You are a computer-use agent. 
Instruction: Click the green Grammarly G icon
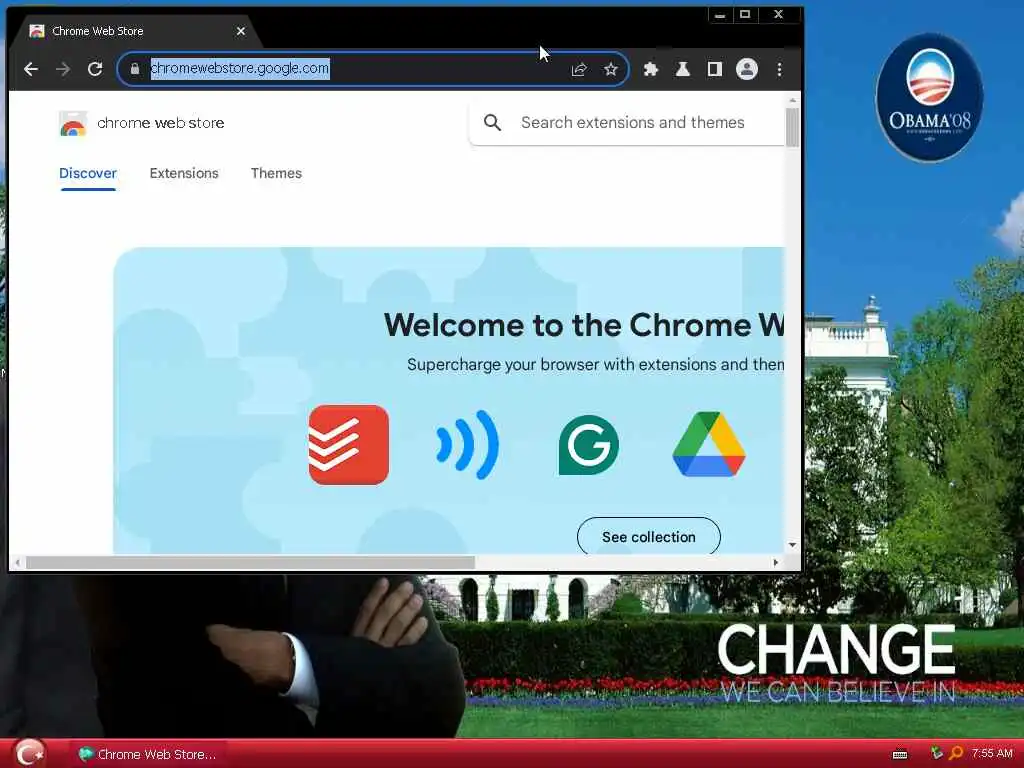[588, 445]
